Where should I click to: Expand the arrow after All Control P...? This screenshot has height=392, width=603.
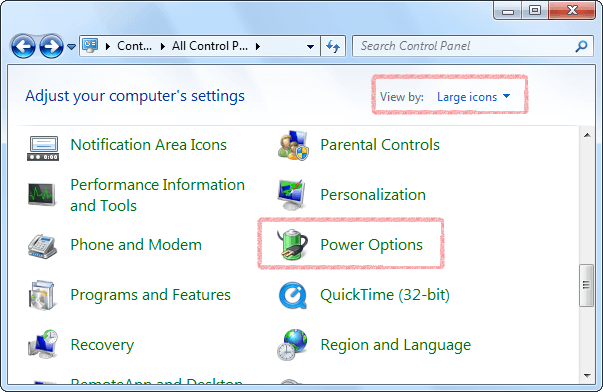click(x=258, y=47)
